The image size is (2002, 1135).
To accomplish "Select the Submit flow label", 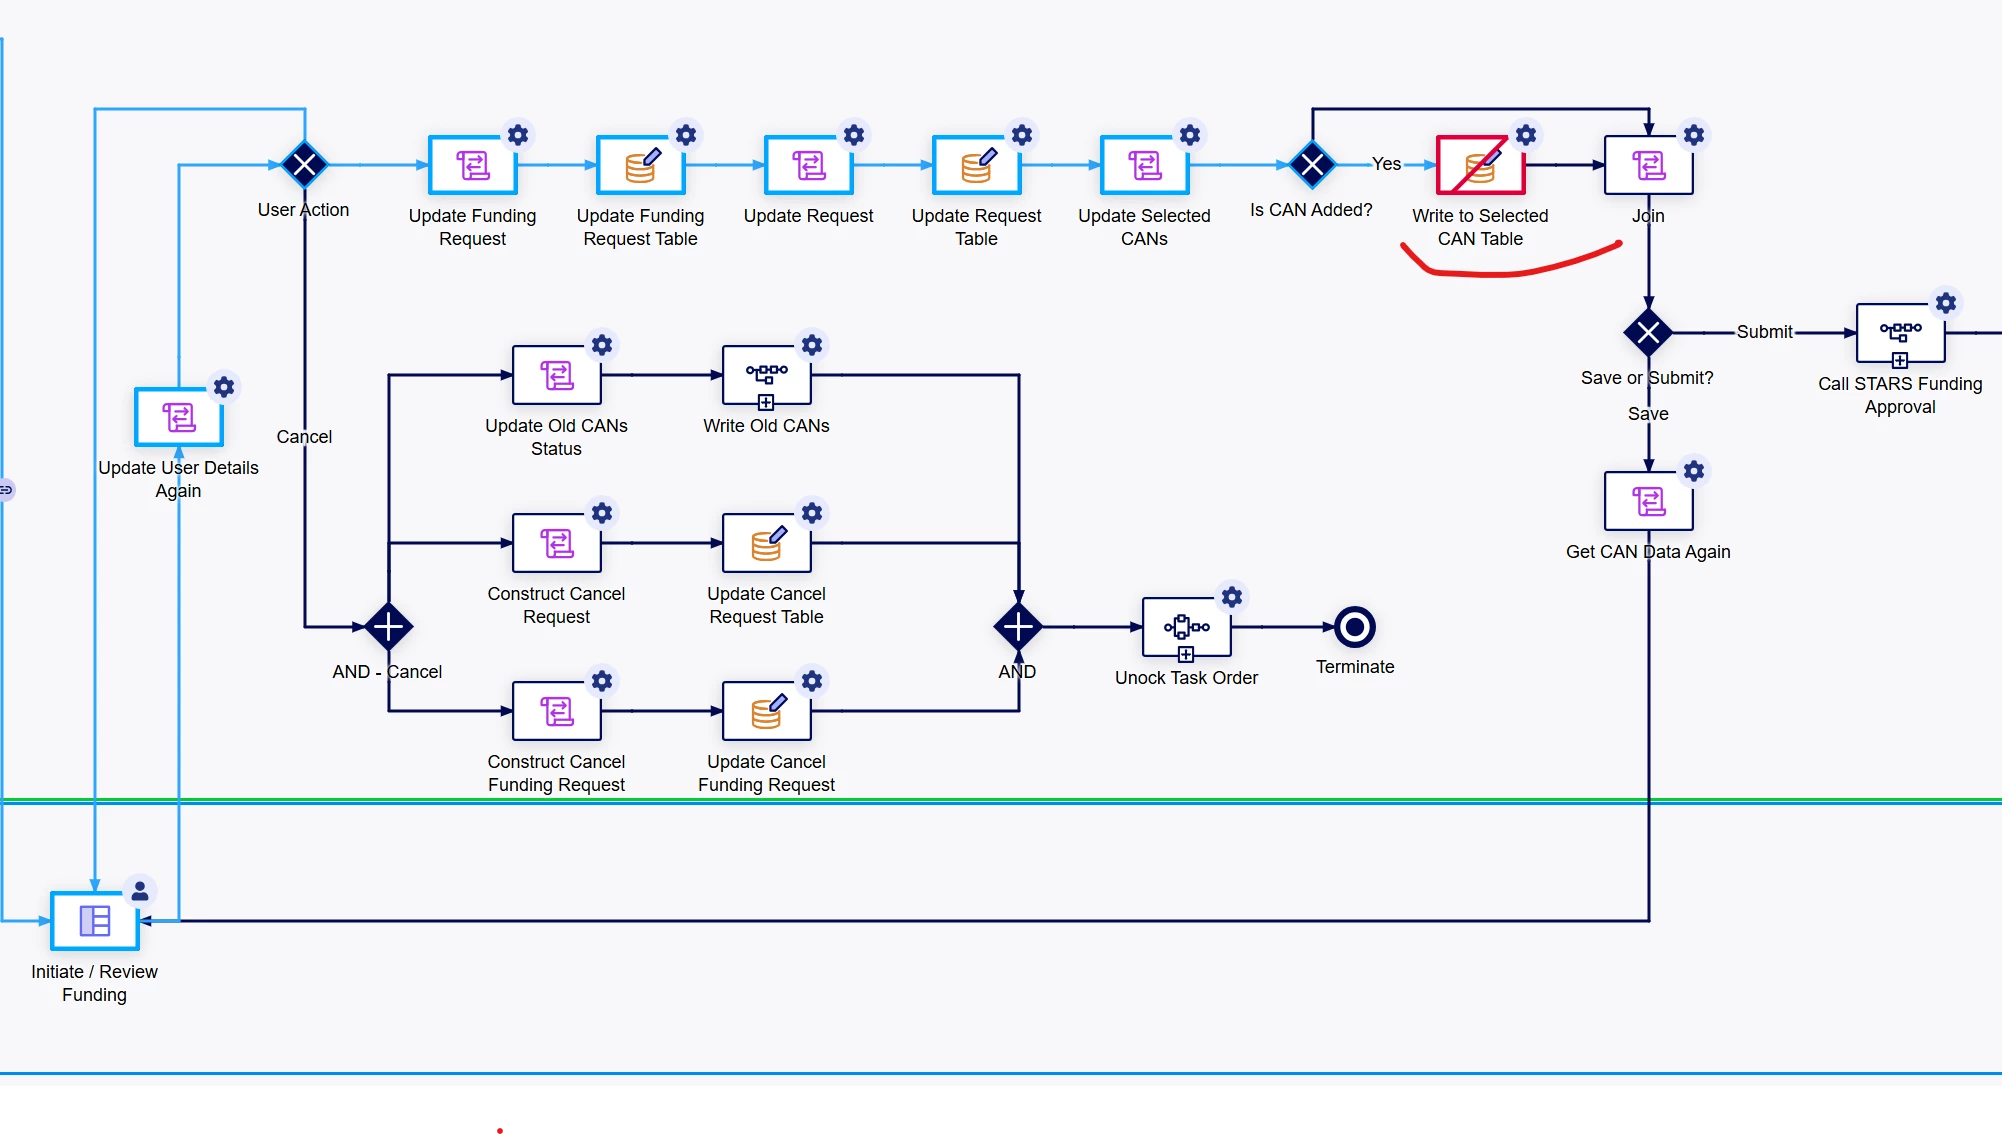I will coord(1765,332).
